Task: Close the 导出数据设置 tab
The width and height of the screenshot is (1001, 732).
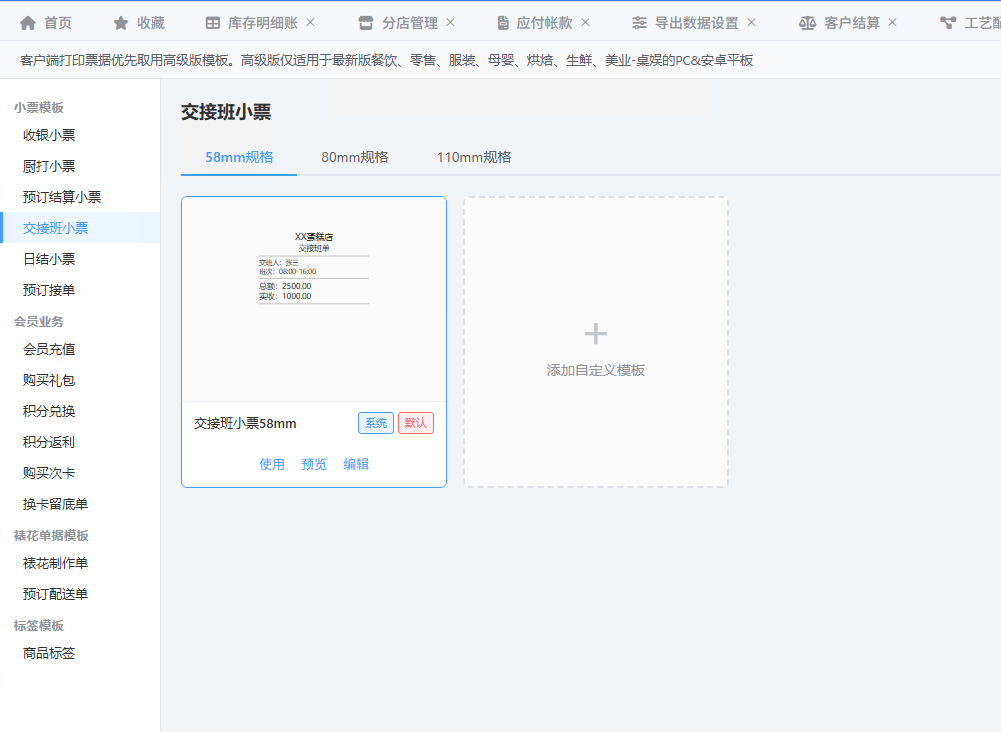Action: pos(751,22)
